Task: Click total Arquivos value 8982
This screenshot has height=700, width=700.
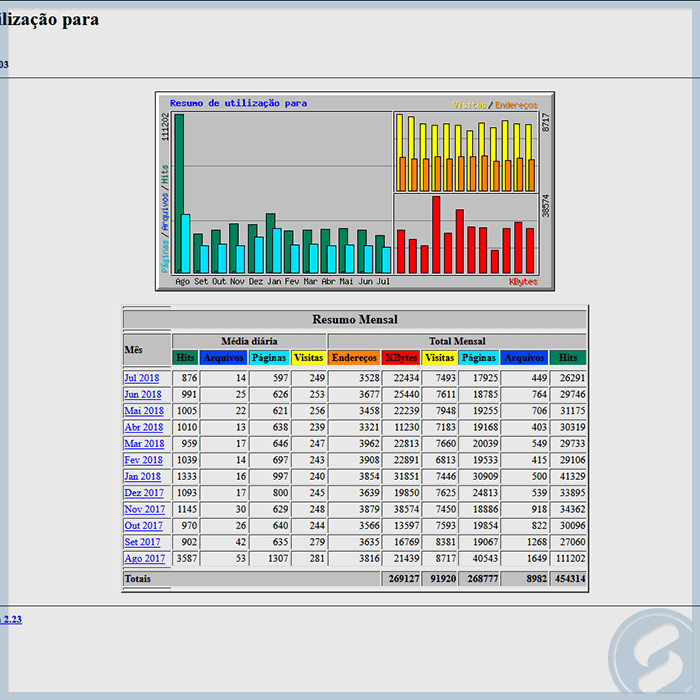Action: pos(536,579)
